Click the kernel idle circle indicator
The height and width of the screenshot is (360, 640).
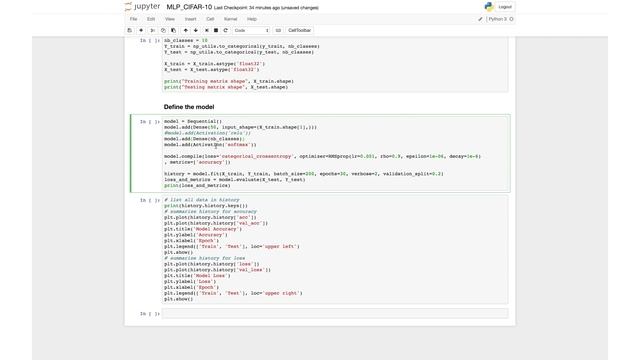click(511, 19)
